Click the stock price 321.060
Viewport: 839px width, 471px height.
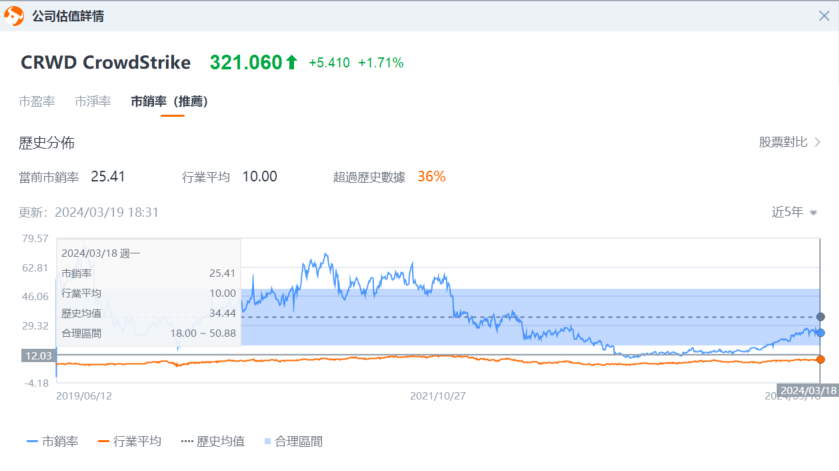point(246,63)
